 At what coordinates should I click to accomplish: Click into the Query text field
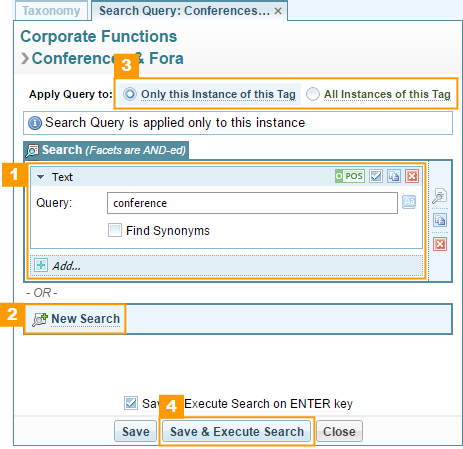(252, 203)
